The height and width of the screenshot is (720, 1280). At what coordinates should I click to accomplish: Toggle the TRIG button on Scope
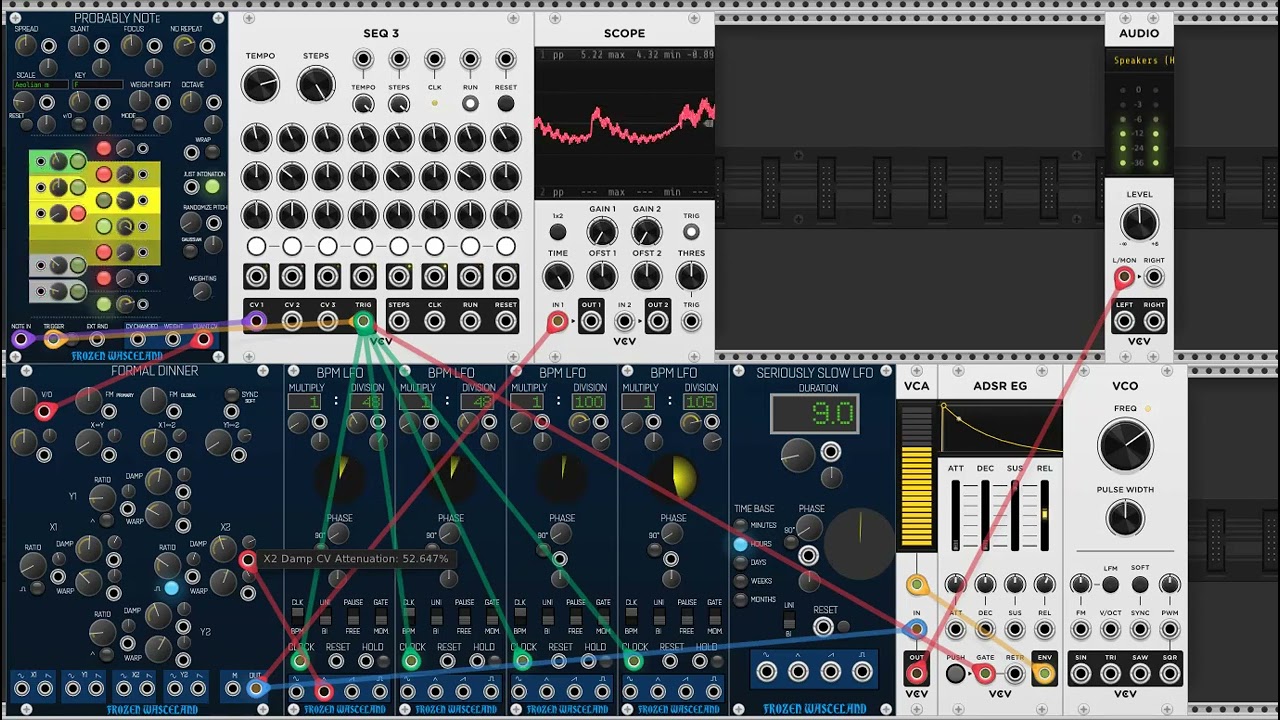(691, 232)
